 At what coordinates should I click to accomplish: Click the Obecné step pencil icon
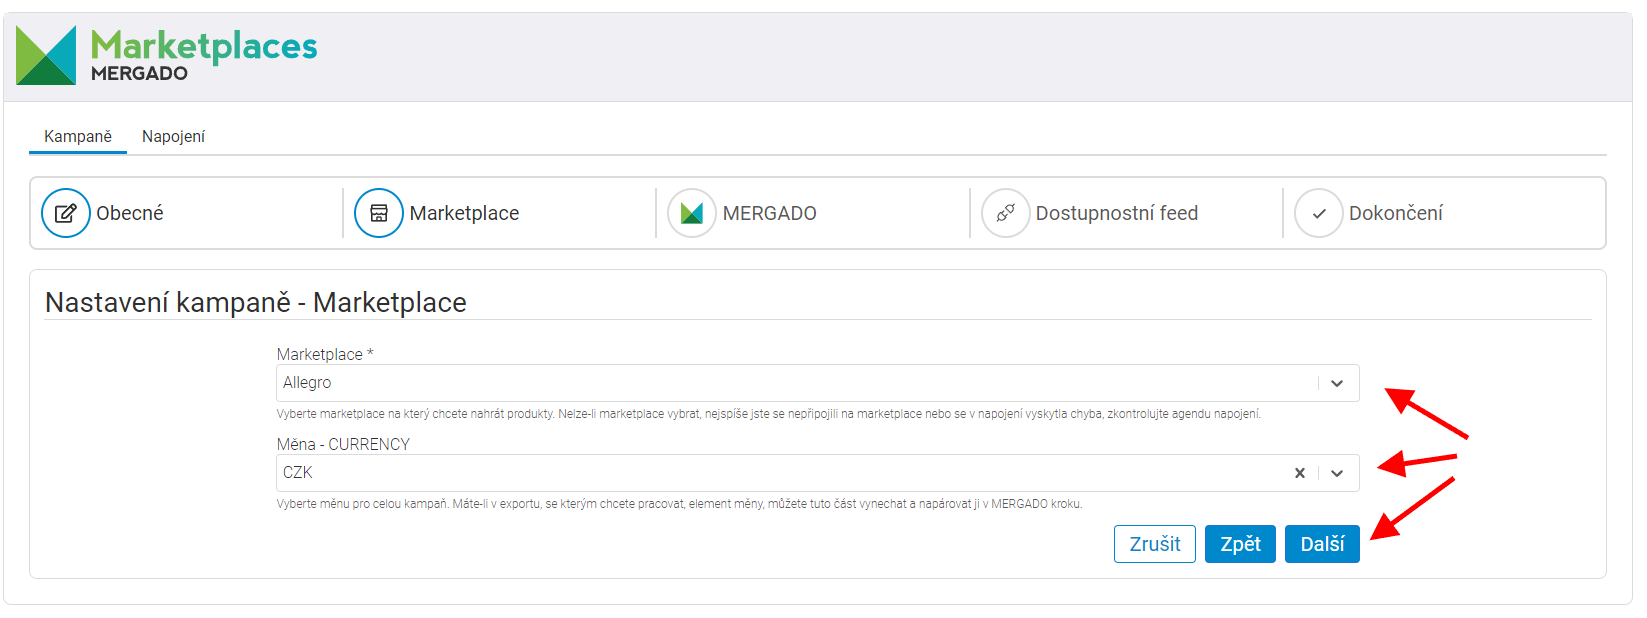[x=66, y=213]
